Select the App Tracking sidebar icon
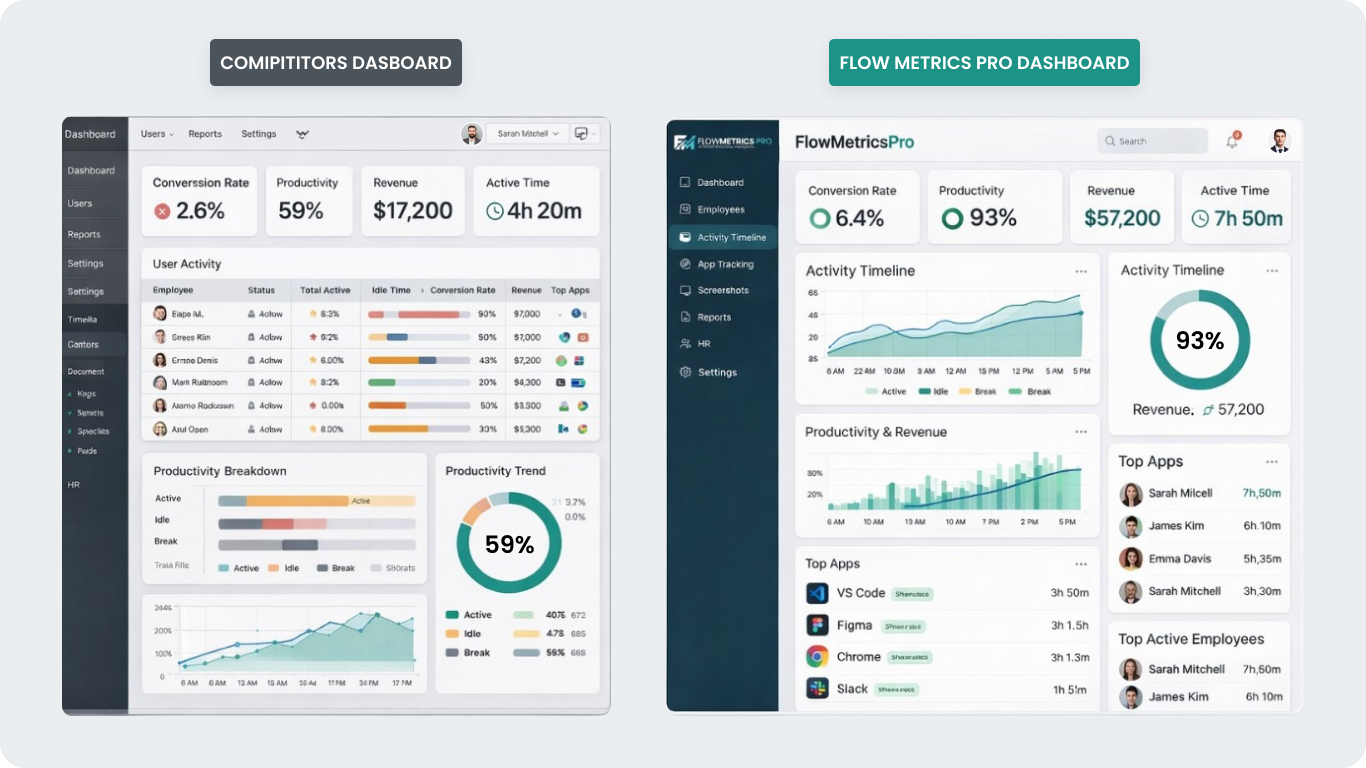1366x768 pixels. pos(685,265)
